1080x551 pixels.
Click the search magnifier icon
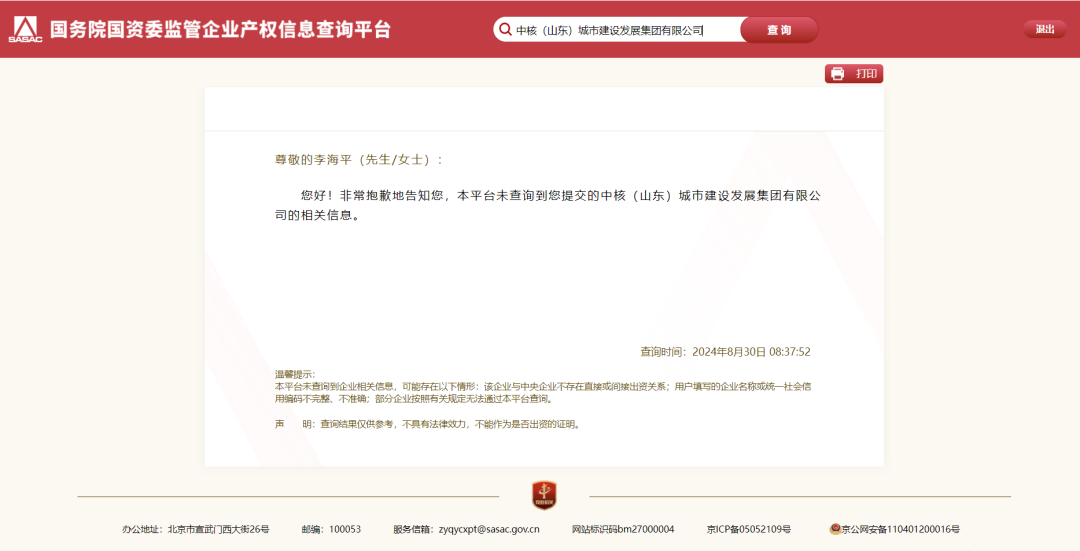pyautogui.click(x=506, y=30)
